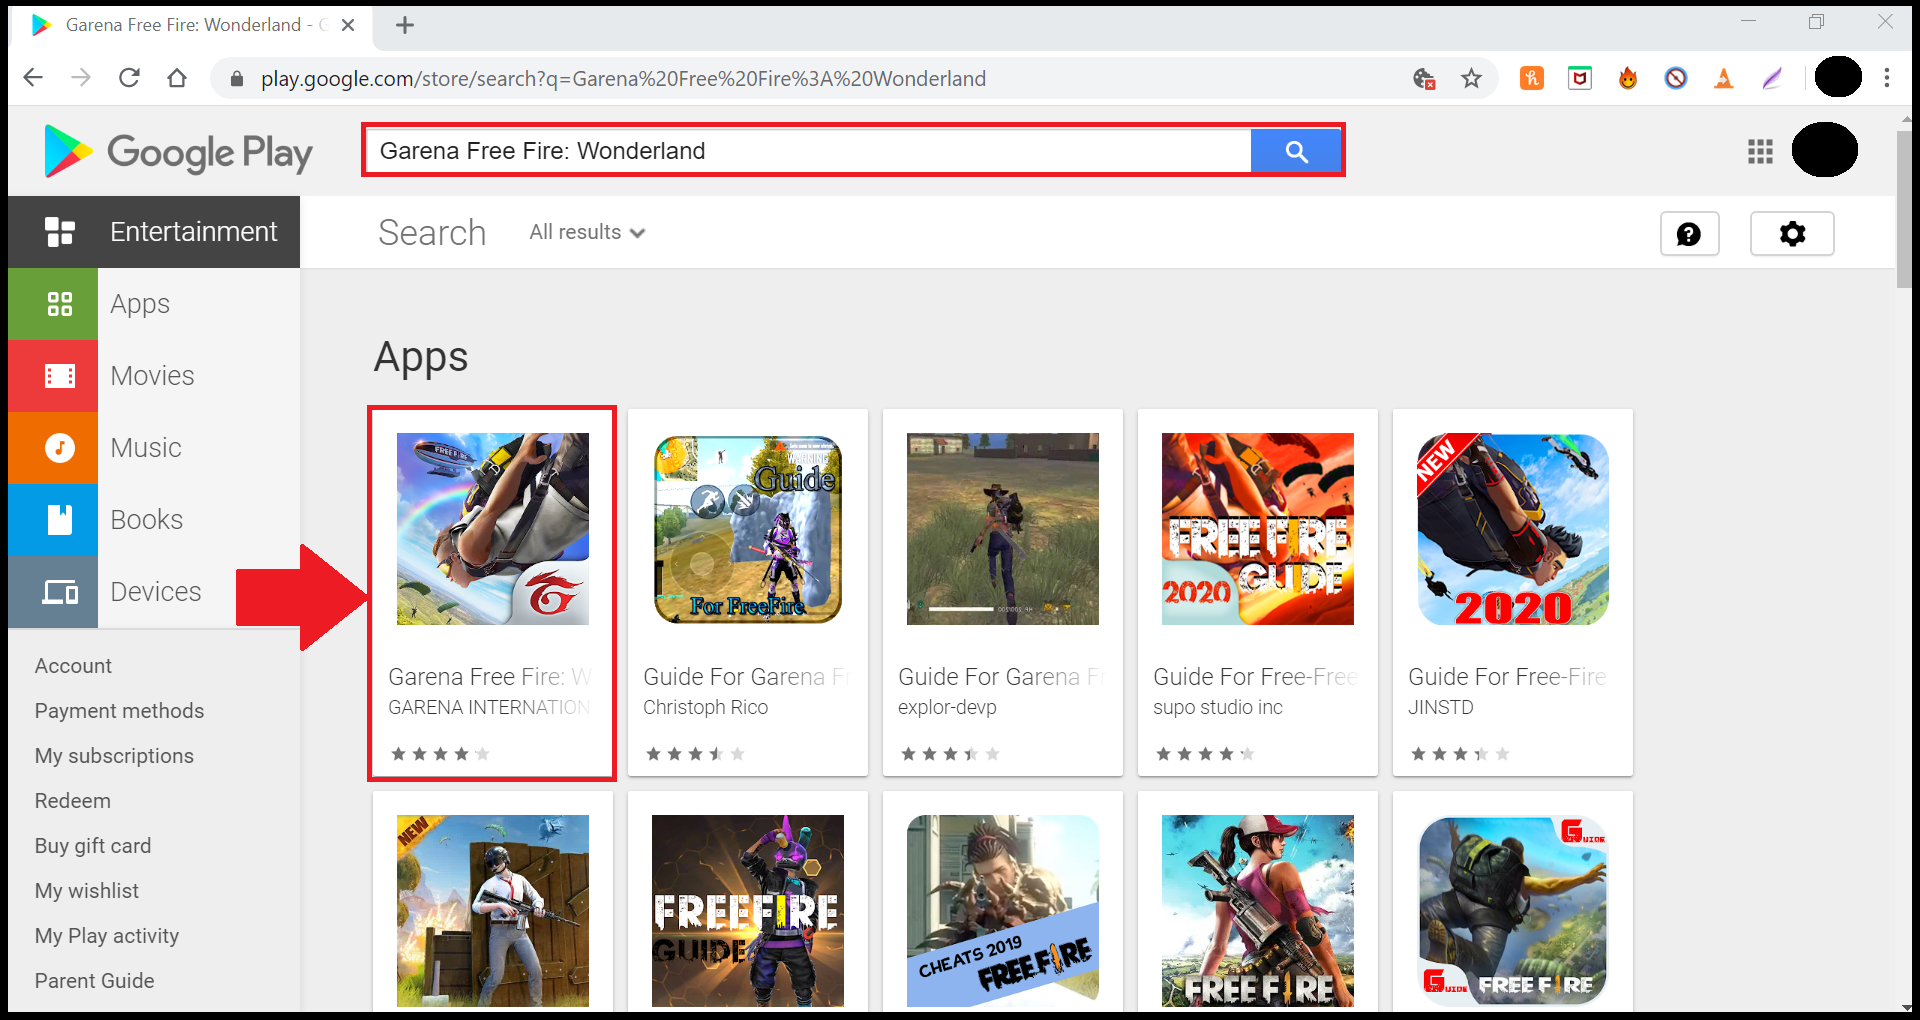Open the Account link
This screenshot has width=1920, height=1020.
[73, 666]
